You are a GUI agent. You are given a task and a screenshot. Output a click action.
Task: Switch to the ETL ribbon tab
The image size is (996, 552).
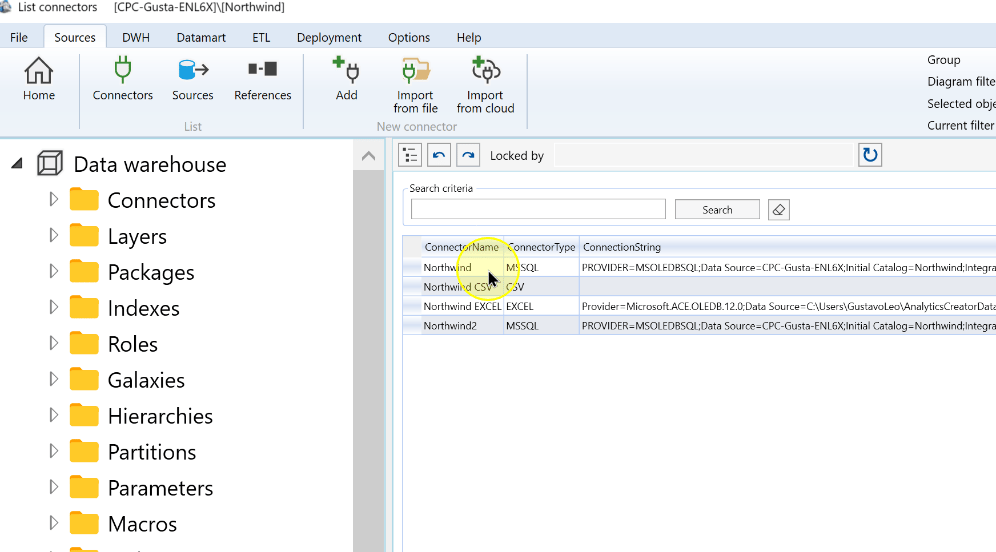tap(261, 37)
